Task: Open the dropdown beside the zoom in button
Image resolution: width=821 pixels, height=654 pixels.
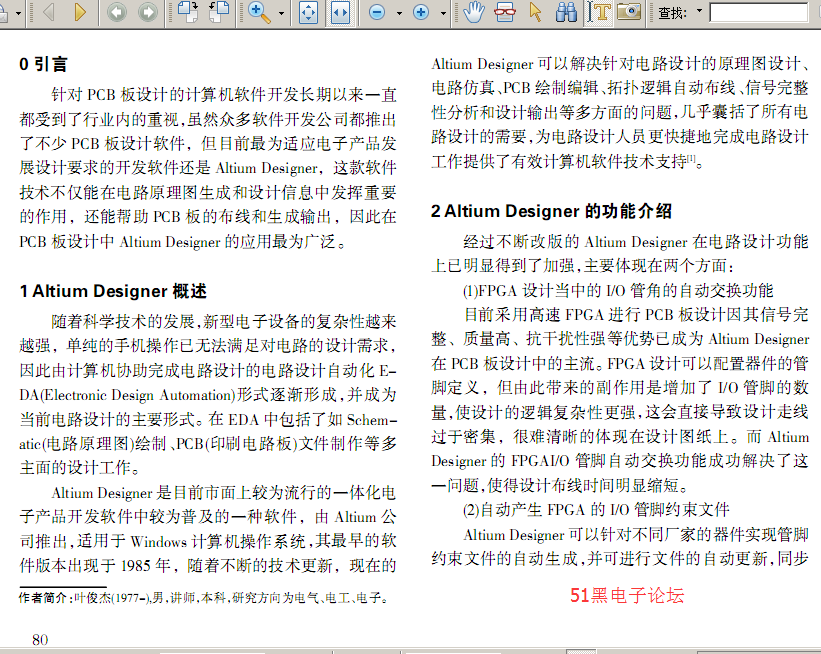Action: click(443, 13)
